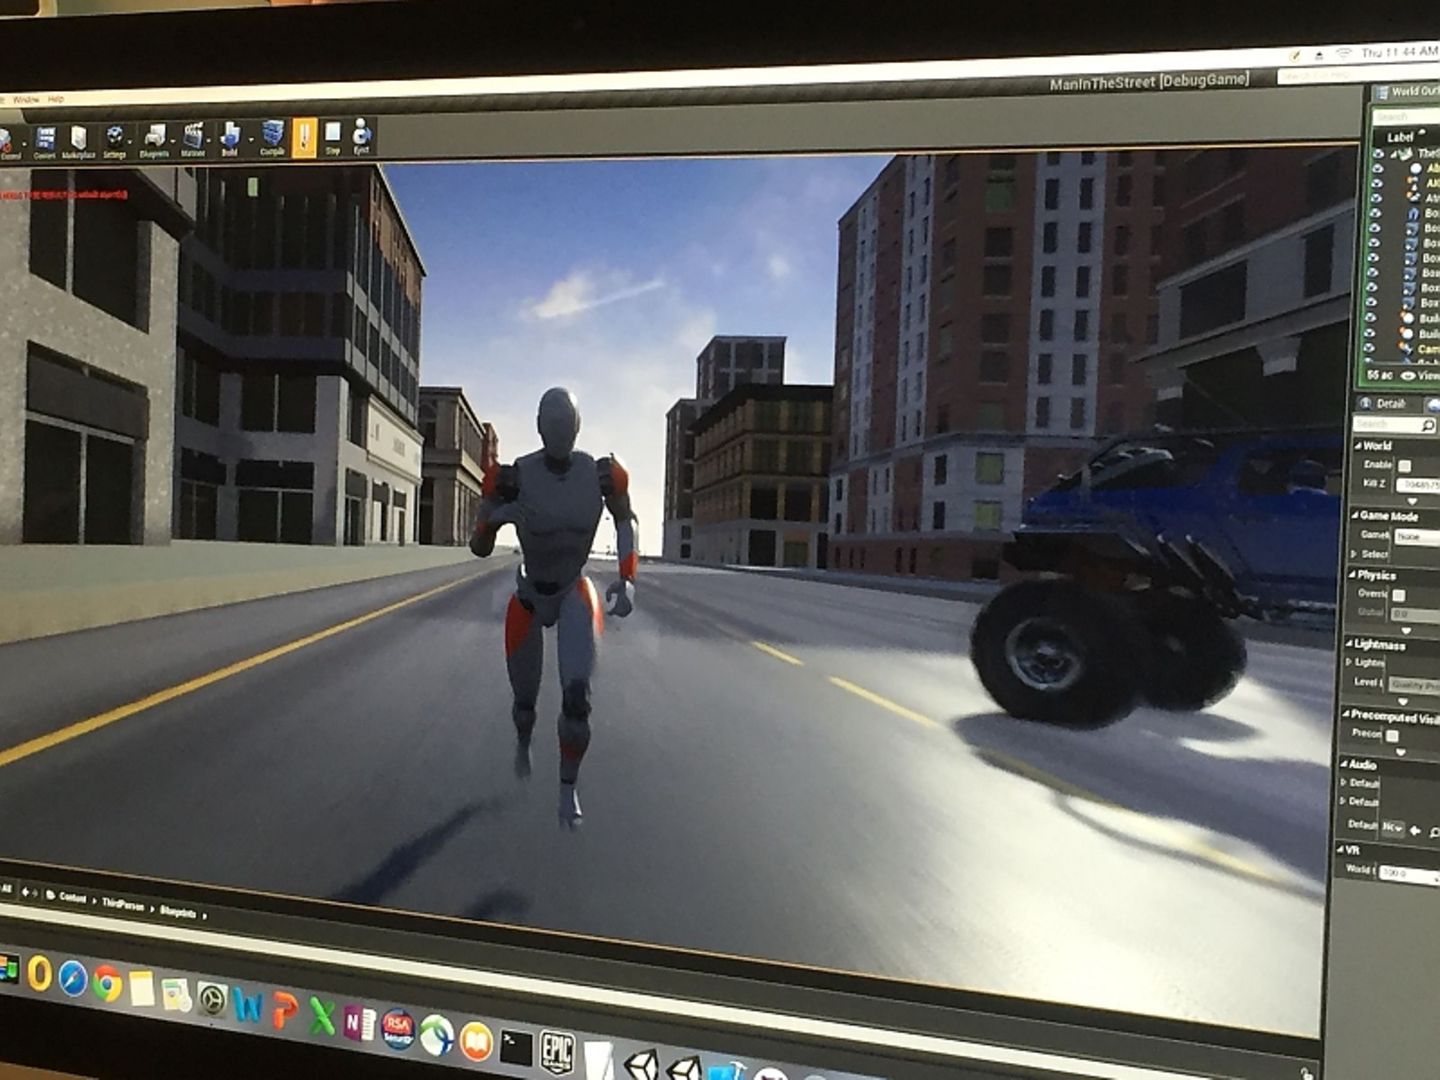
Task: Expand the Blueprints dropdown arrow
Action: click(x=172, y=140)
